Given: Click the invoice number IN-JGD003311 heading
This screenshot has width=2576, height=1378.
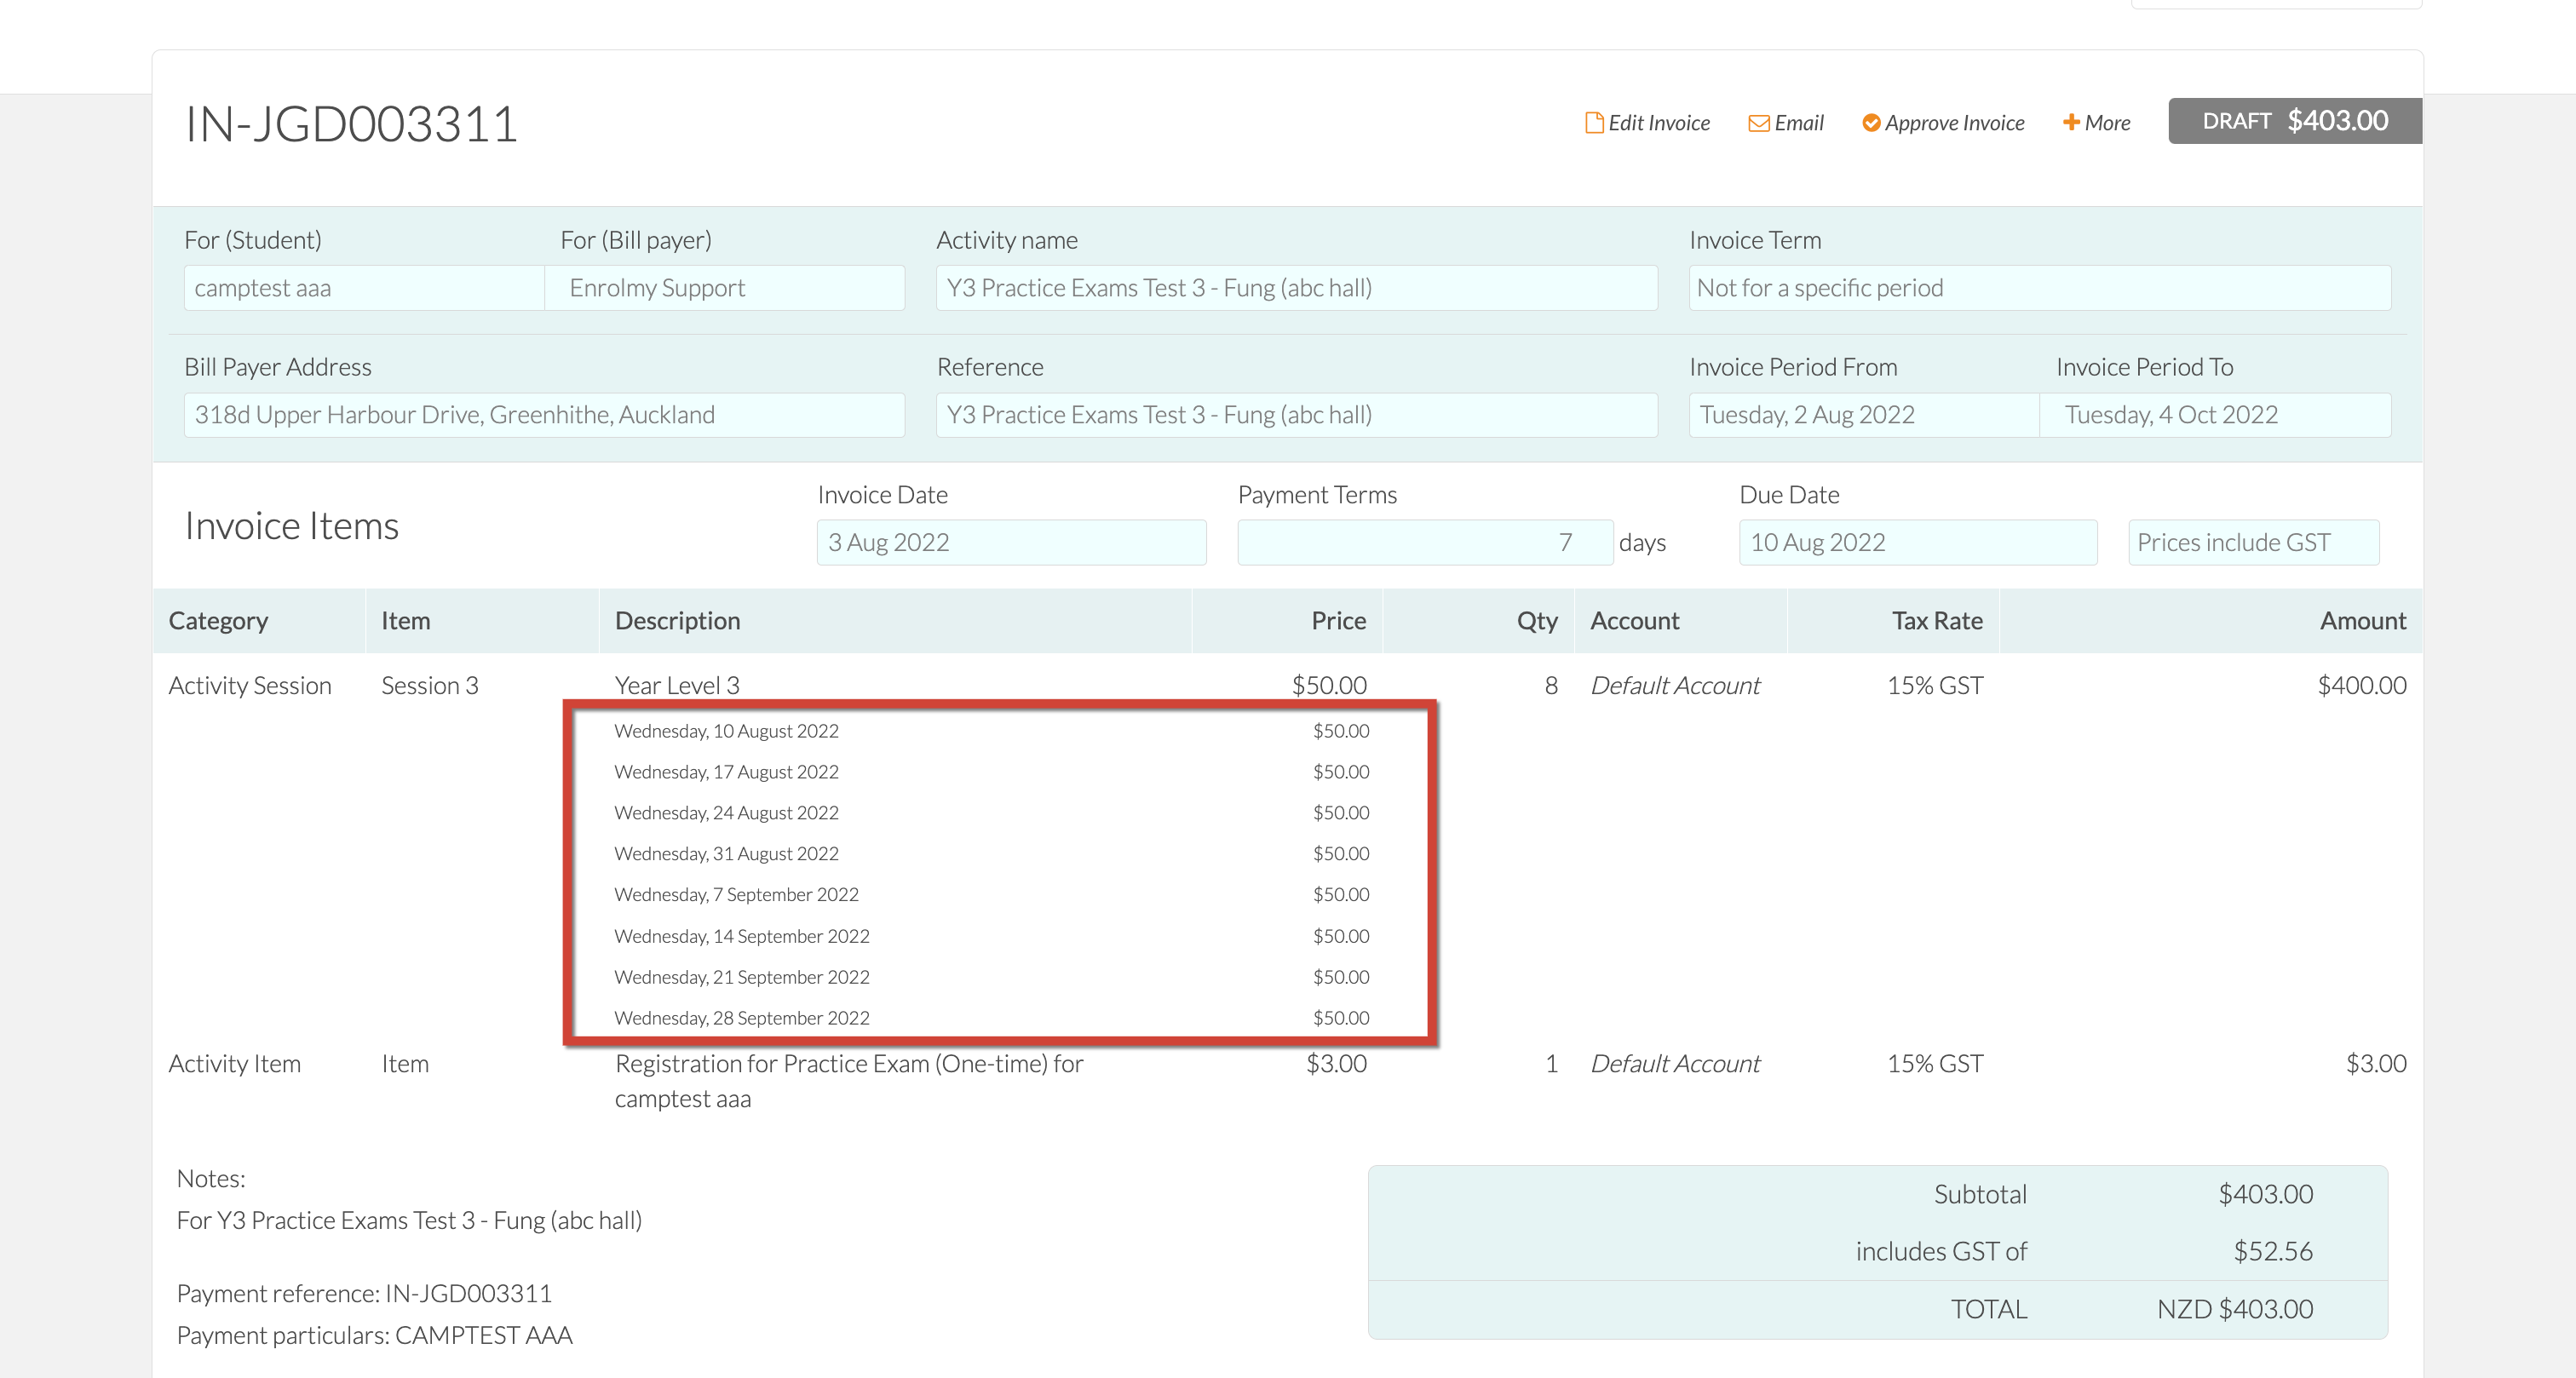Looking at the screenshot, I should point(351,125).
